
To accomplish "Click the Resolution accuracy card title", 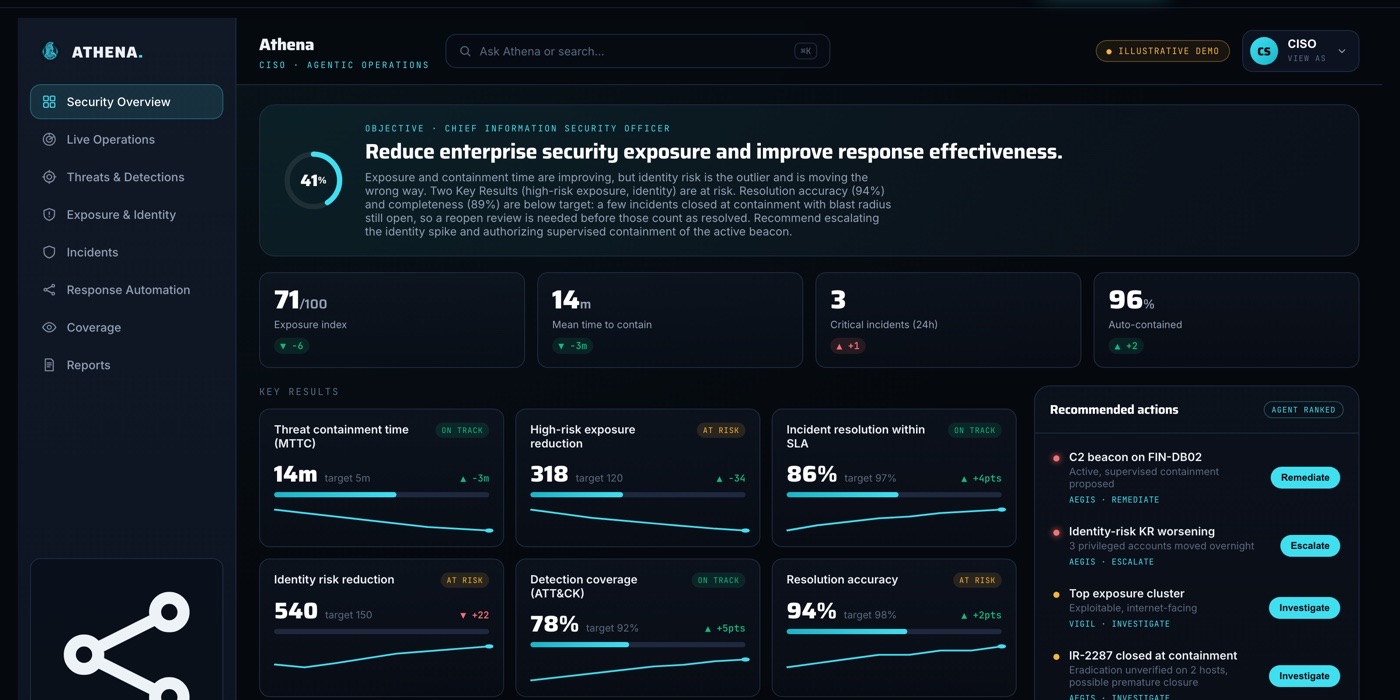I will coord(842,580).
